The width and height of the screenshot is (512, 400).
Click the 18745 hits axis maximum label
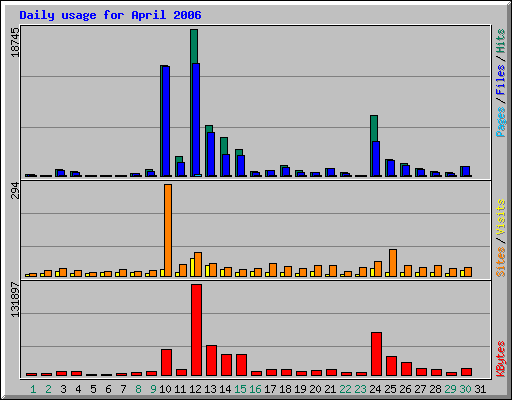tap(15, 42)
